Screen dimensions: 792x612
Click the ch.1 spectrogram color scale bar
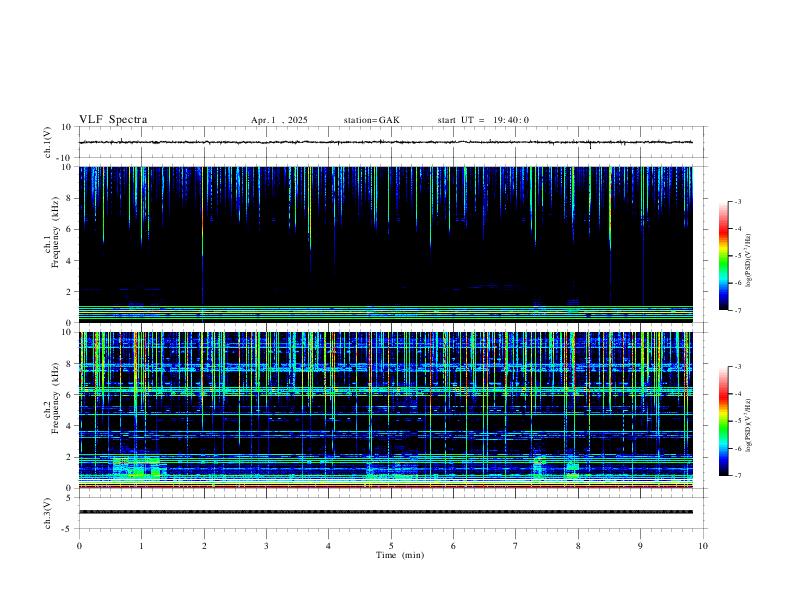[x=723, y=256]
